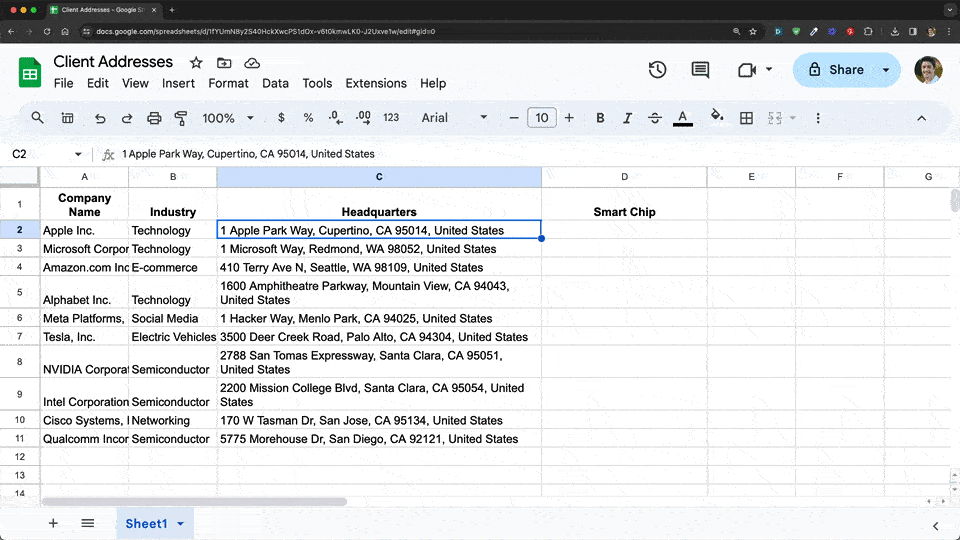Viewport: 960px width, 540px height.
Task: Add a new sheet with plus
Action: click(x=53, y=523)
